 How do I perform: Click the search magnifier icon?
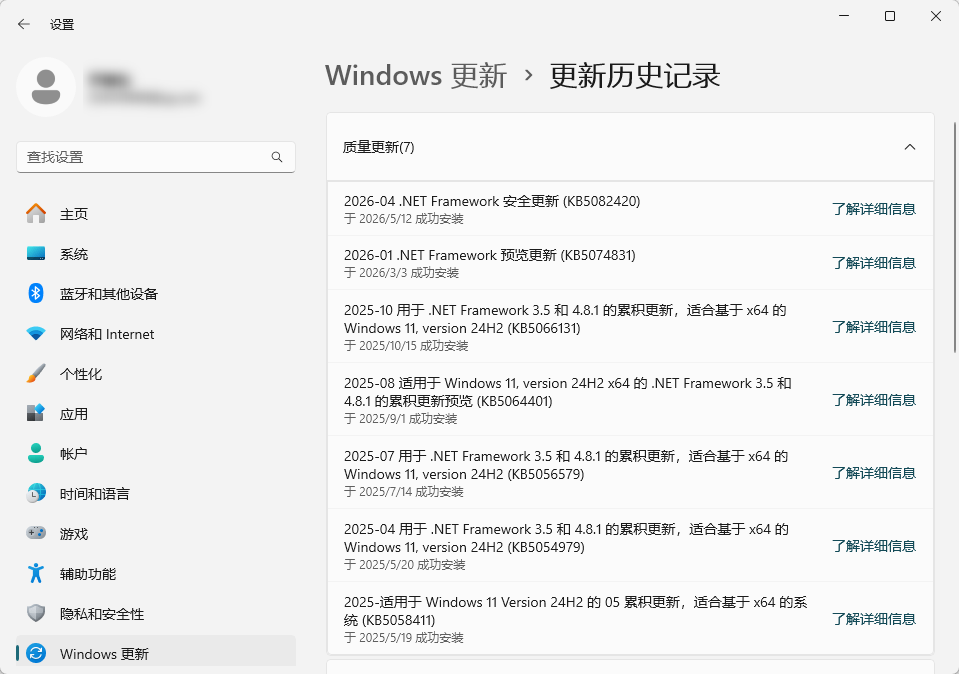pos(276,157)
